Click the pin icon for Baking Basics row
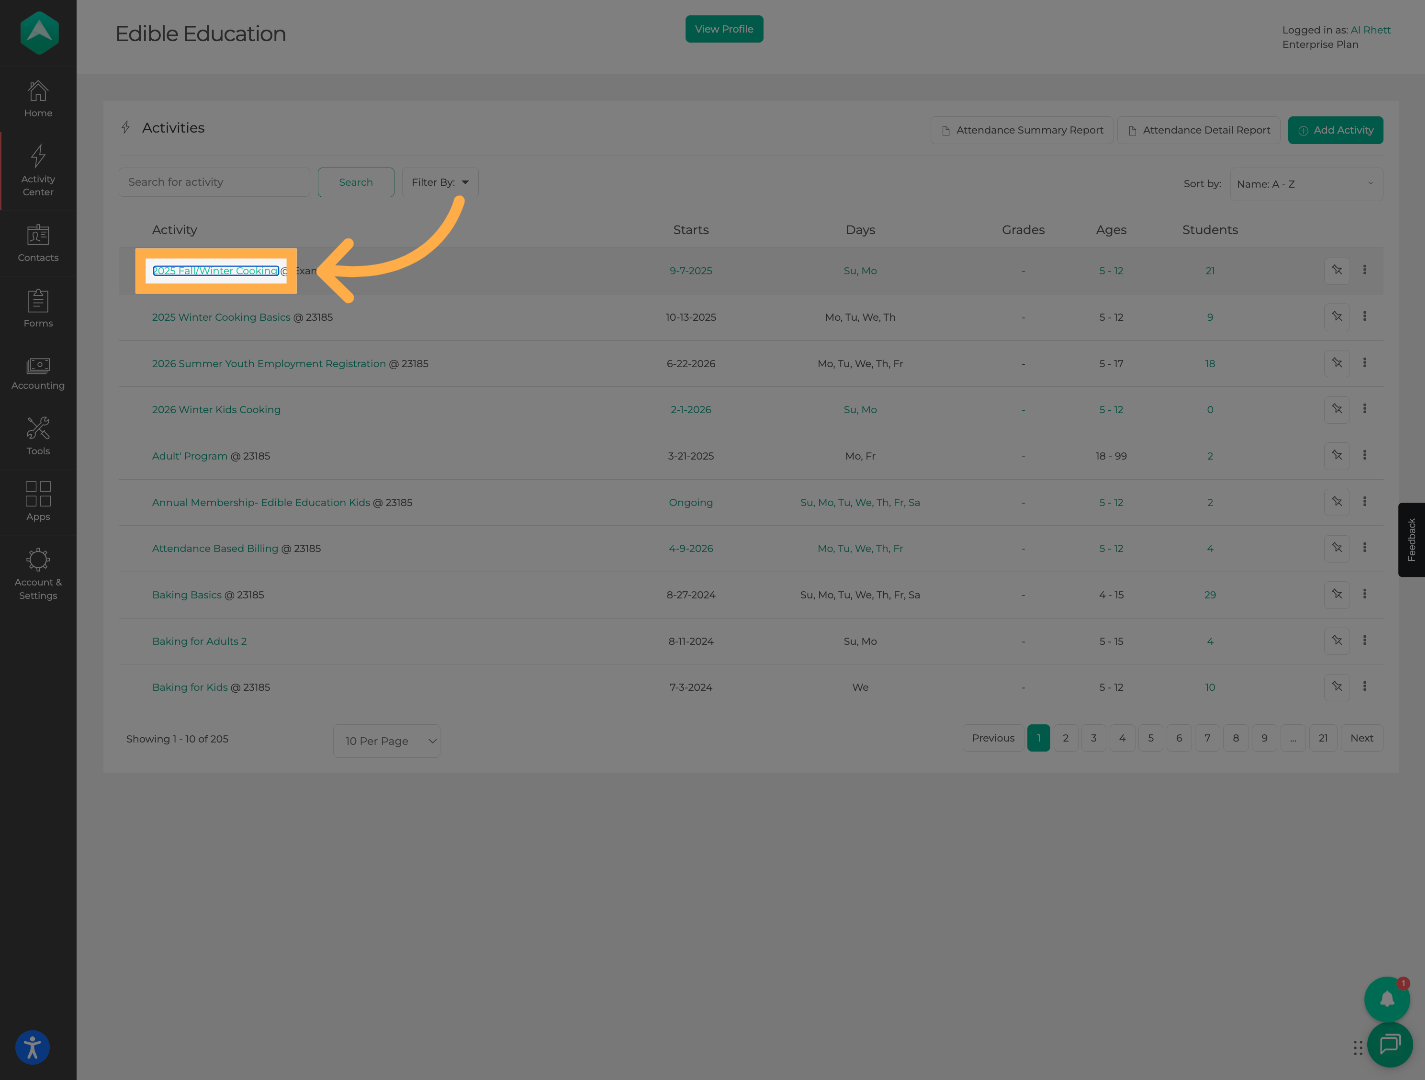The width and height of the screenshot is (1425, 1080). [x=1337, y=594]
